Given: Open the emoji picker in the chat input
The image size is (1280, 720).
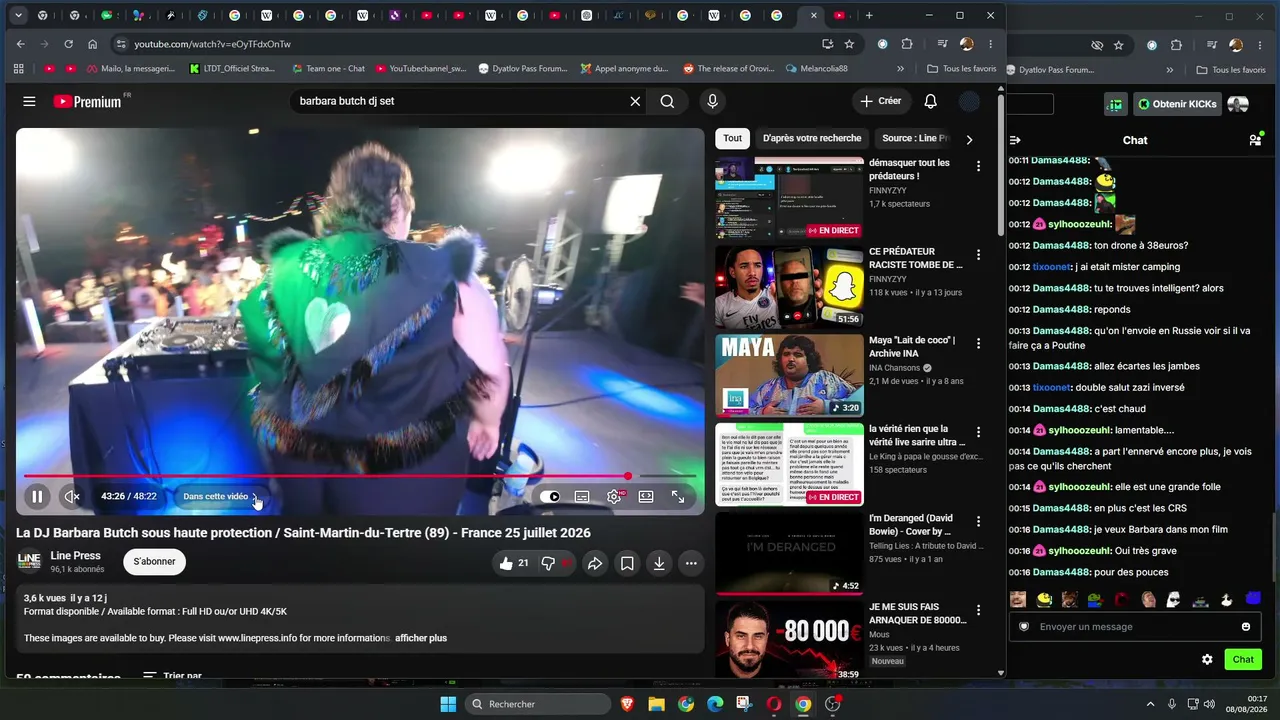Looking at the screenshot, I should coord(1246,627).
